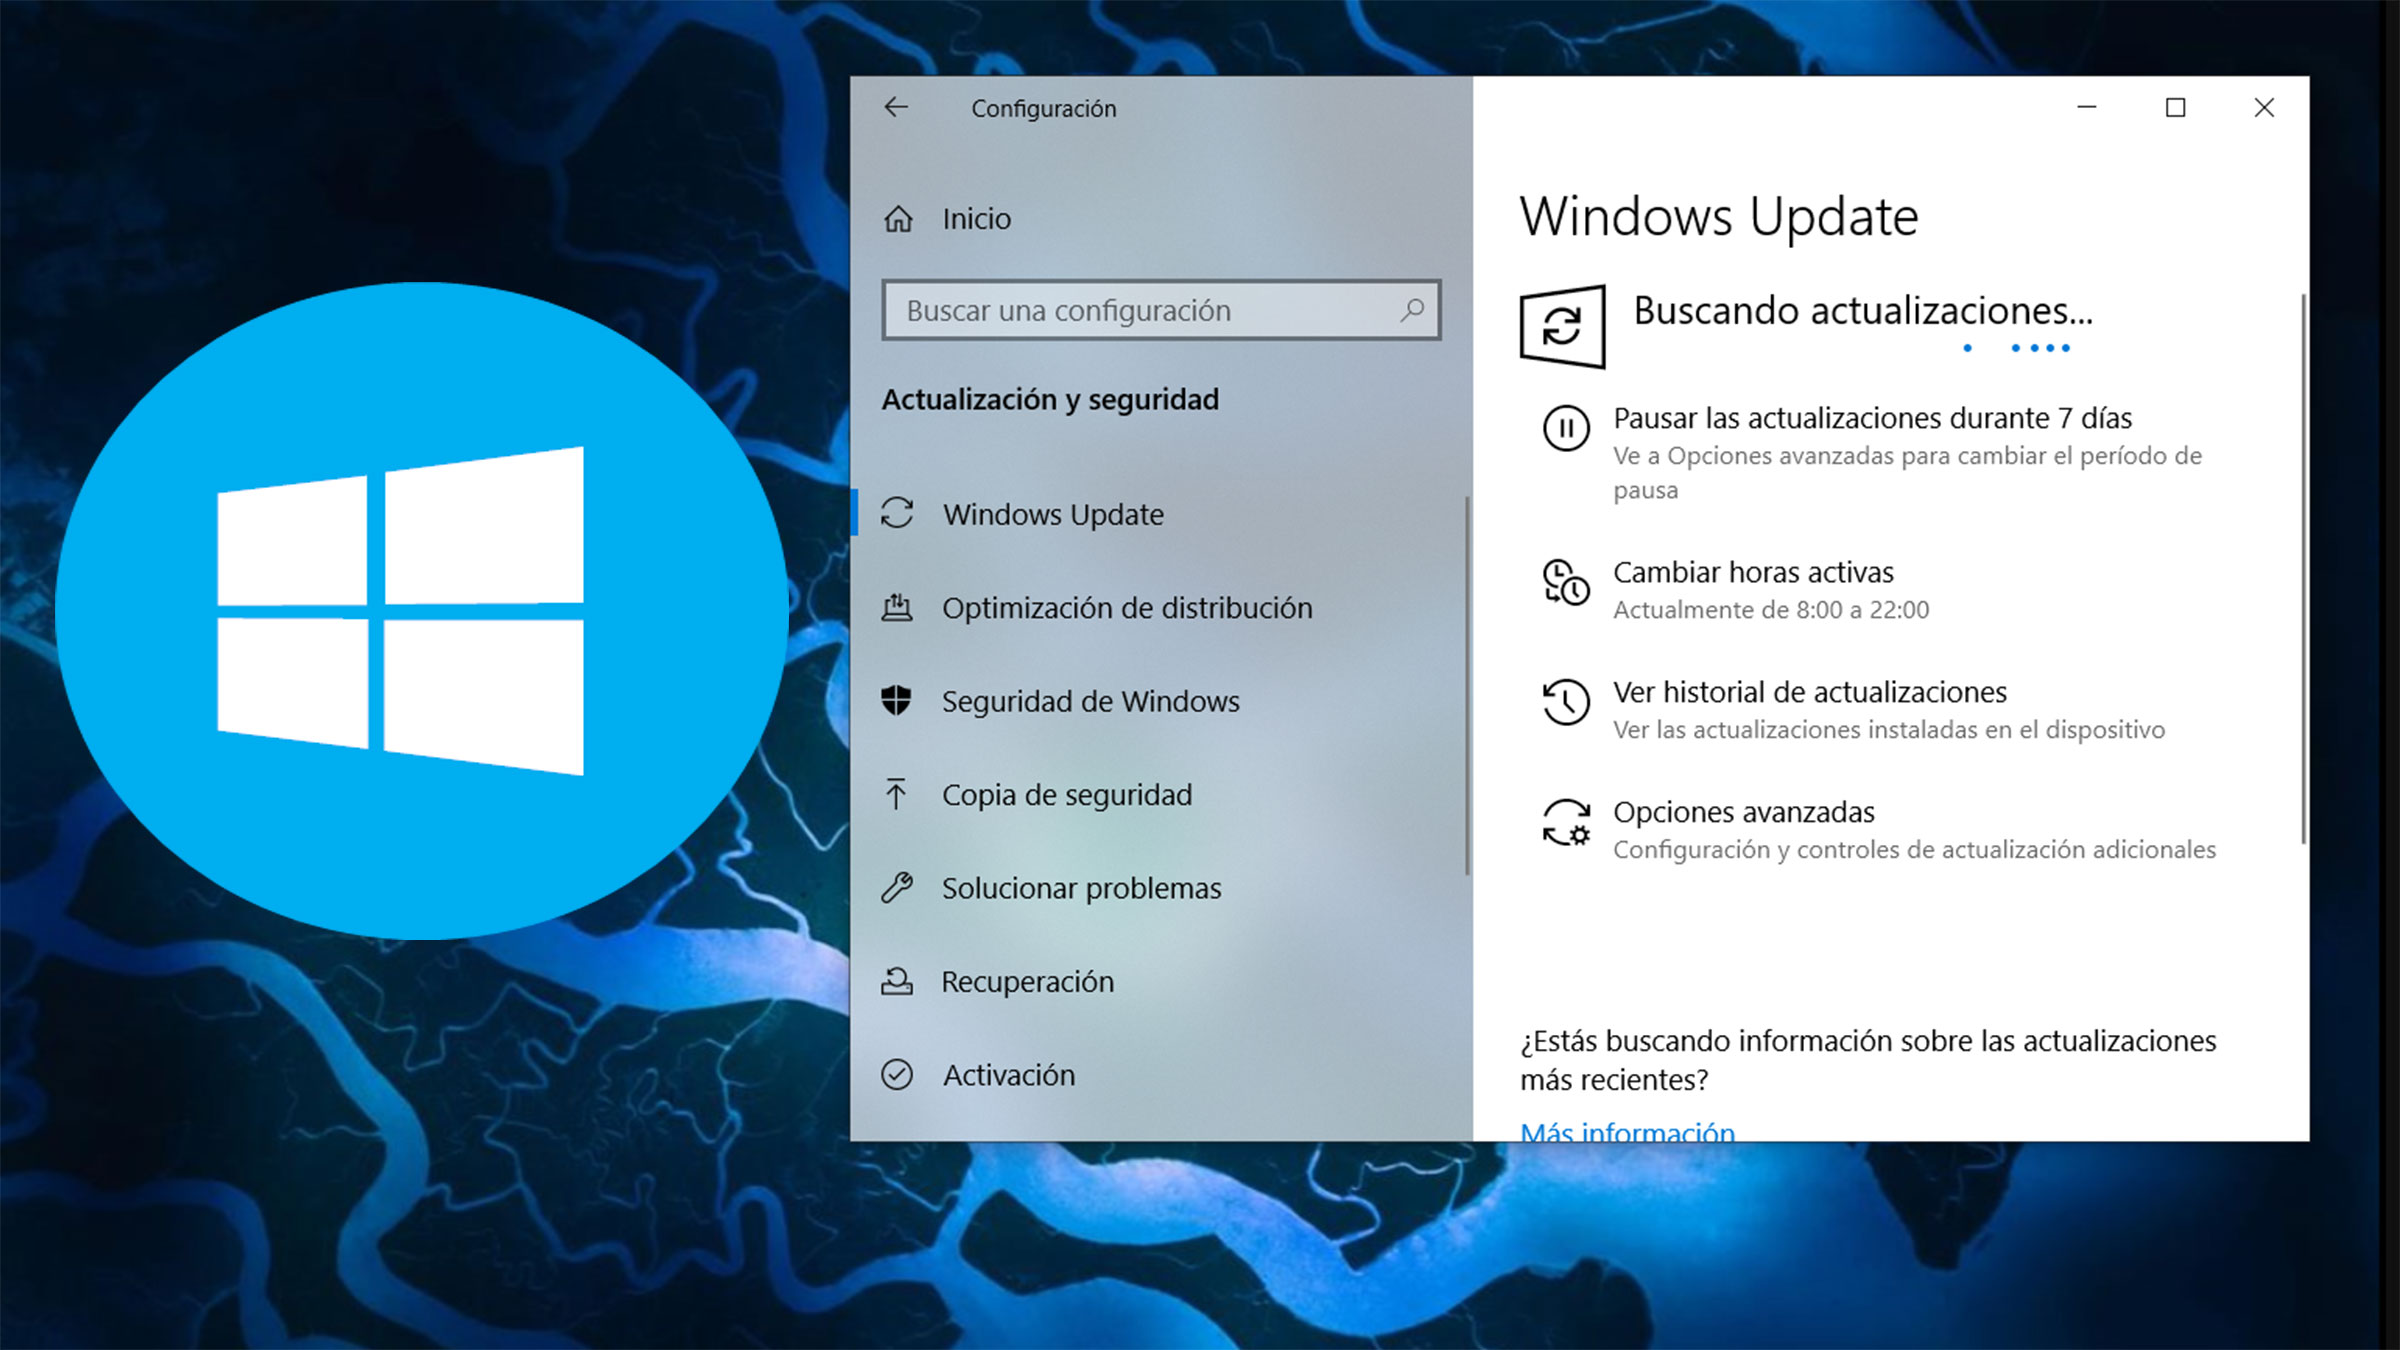Click the search magnifier icon
Viewport: 2400px width, 1350px height.
point(1412,310)
